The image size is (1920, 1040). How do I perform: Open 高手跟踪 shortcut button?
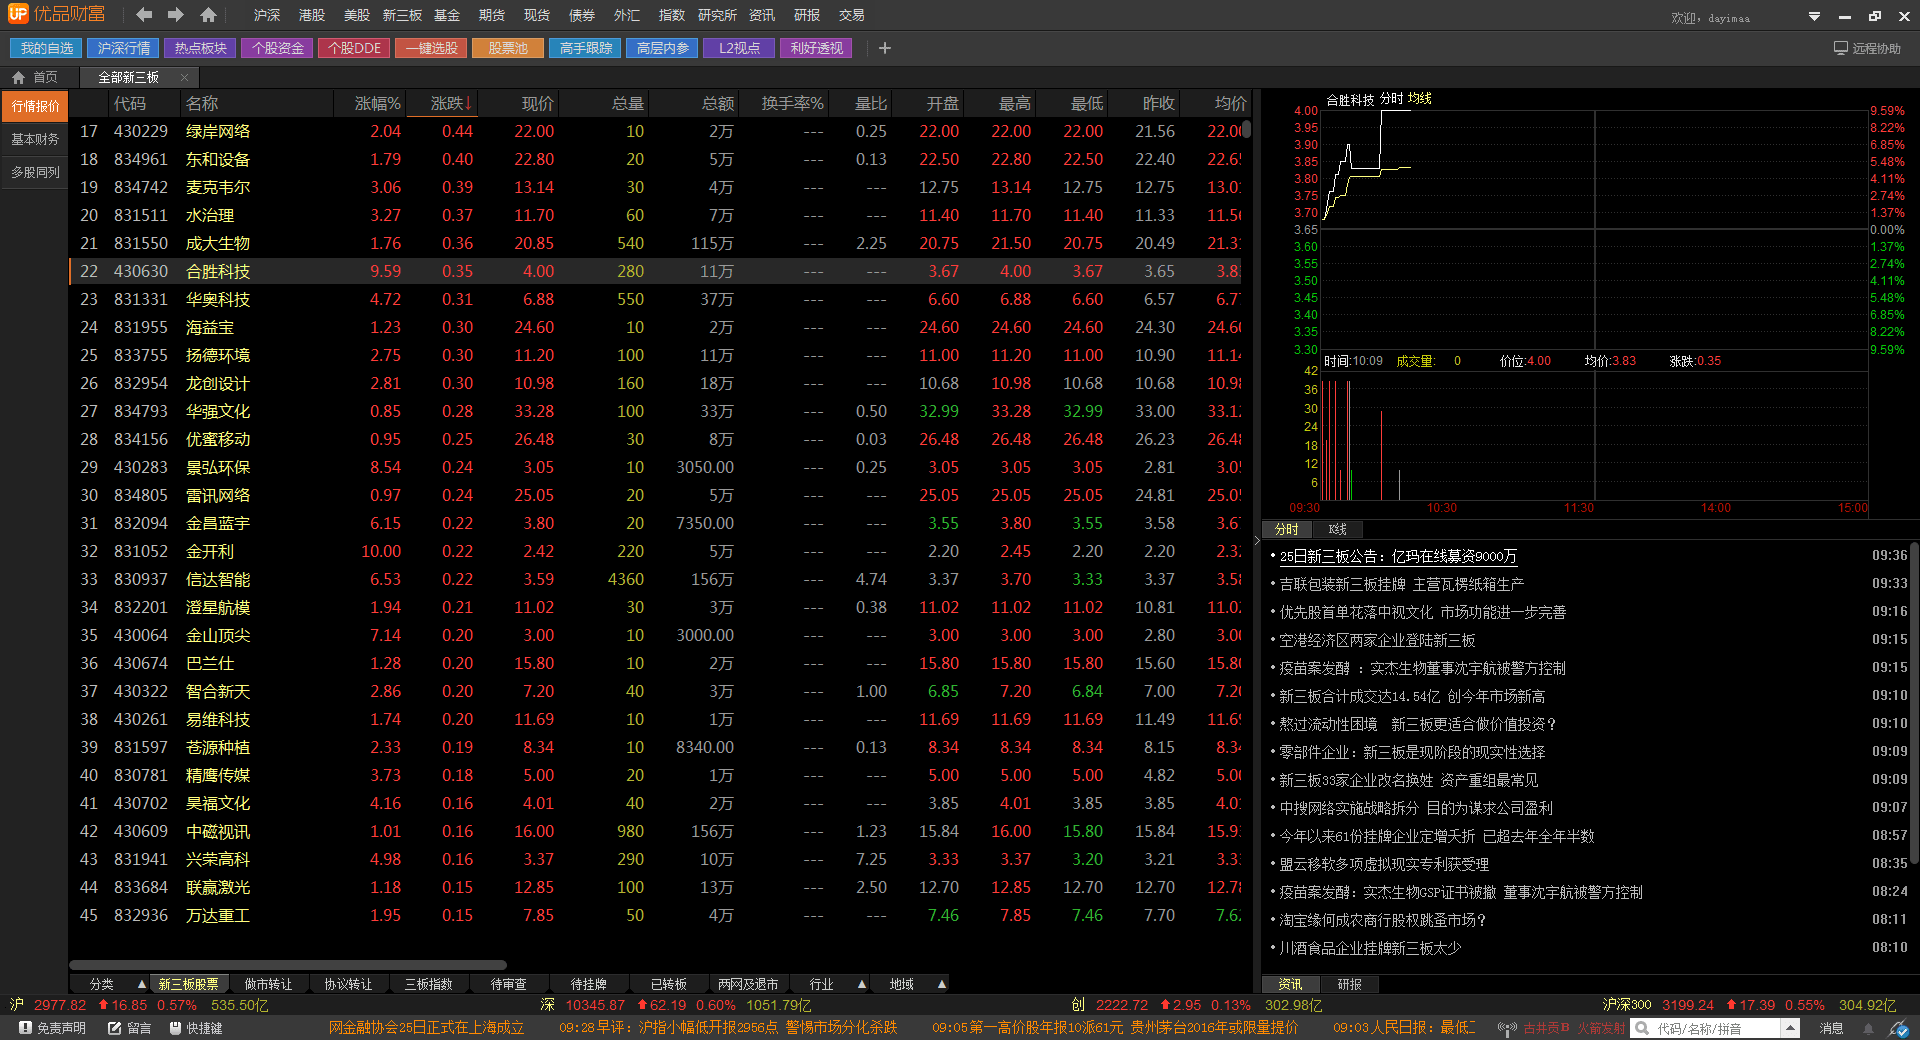pyautogui.click(x=586, y=48)
